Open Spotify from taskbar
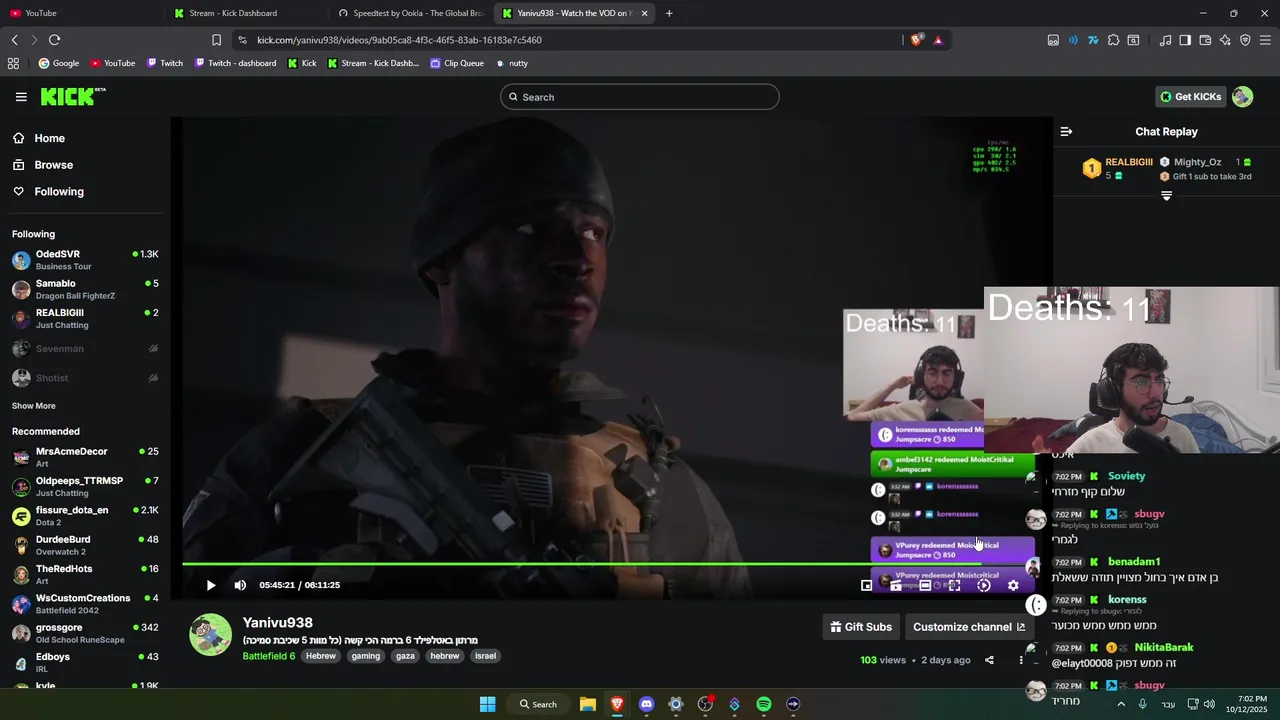 coord(764,704)
